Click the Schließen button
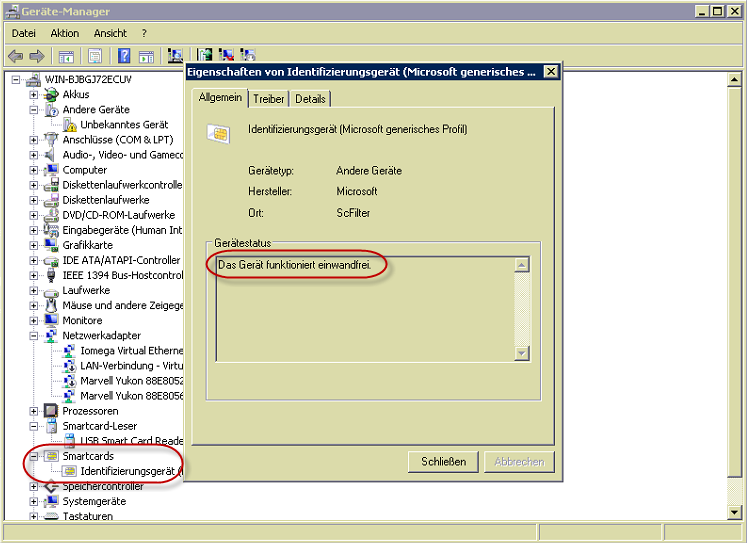The width and height of the screenshot is (747, 543). coord(443,462)
